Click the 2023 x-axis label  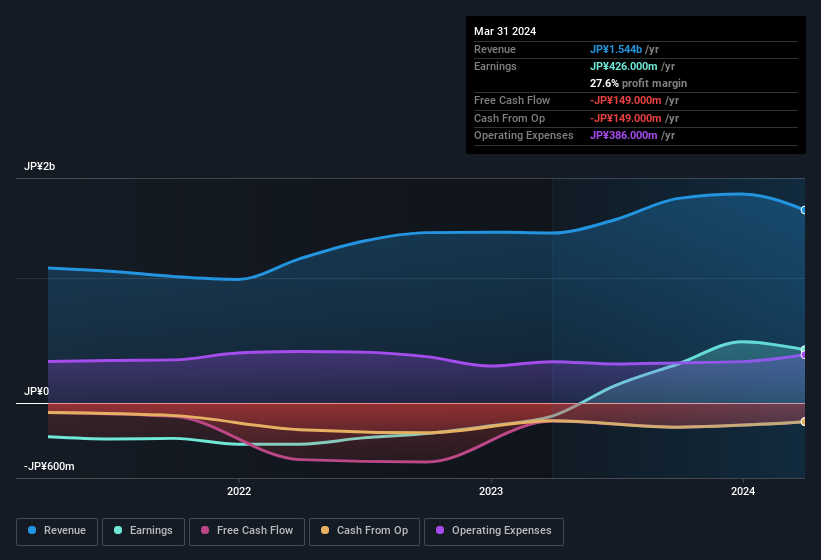491,491
